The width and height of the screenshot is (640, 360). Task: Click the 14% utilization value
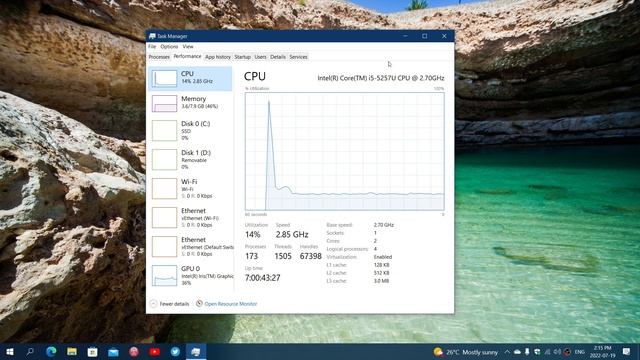click(253, 234)
